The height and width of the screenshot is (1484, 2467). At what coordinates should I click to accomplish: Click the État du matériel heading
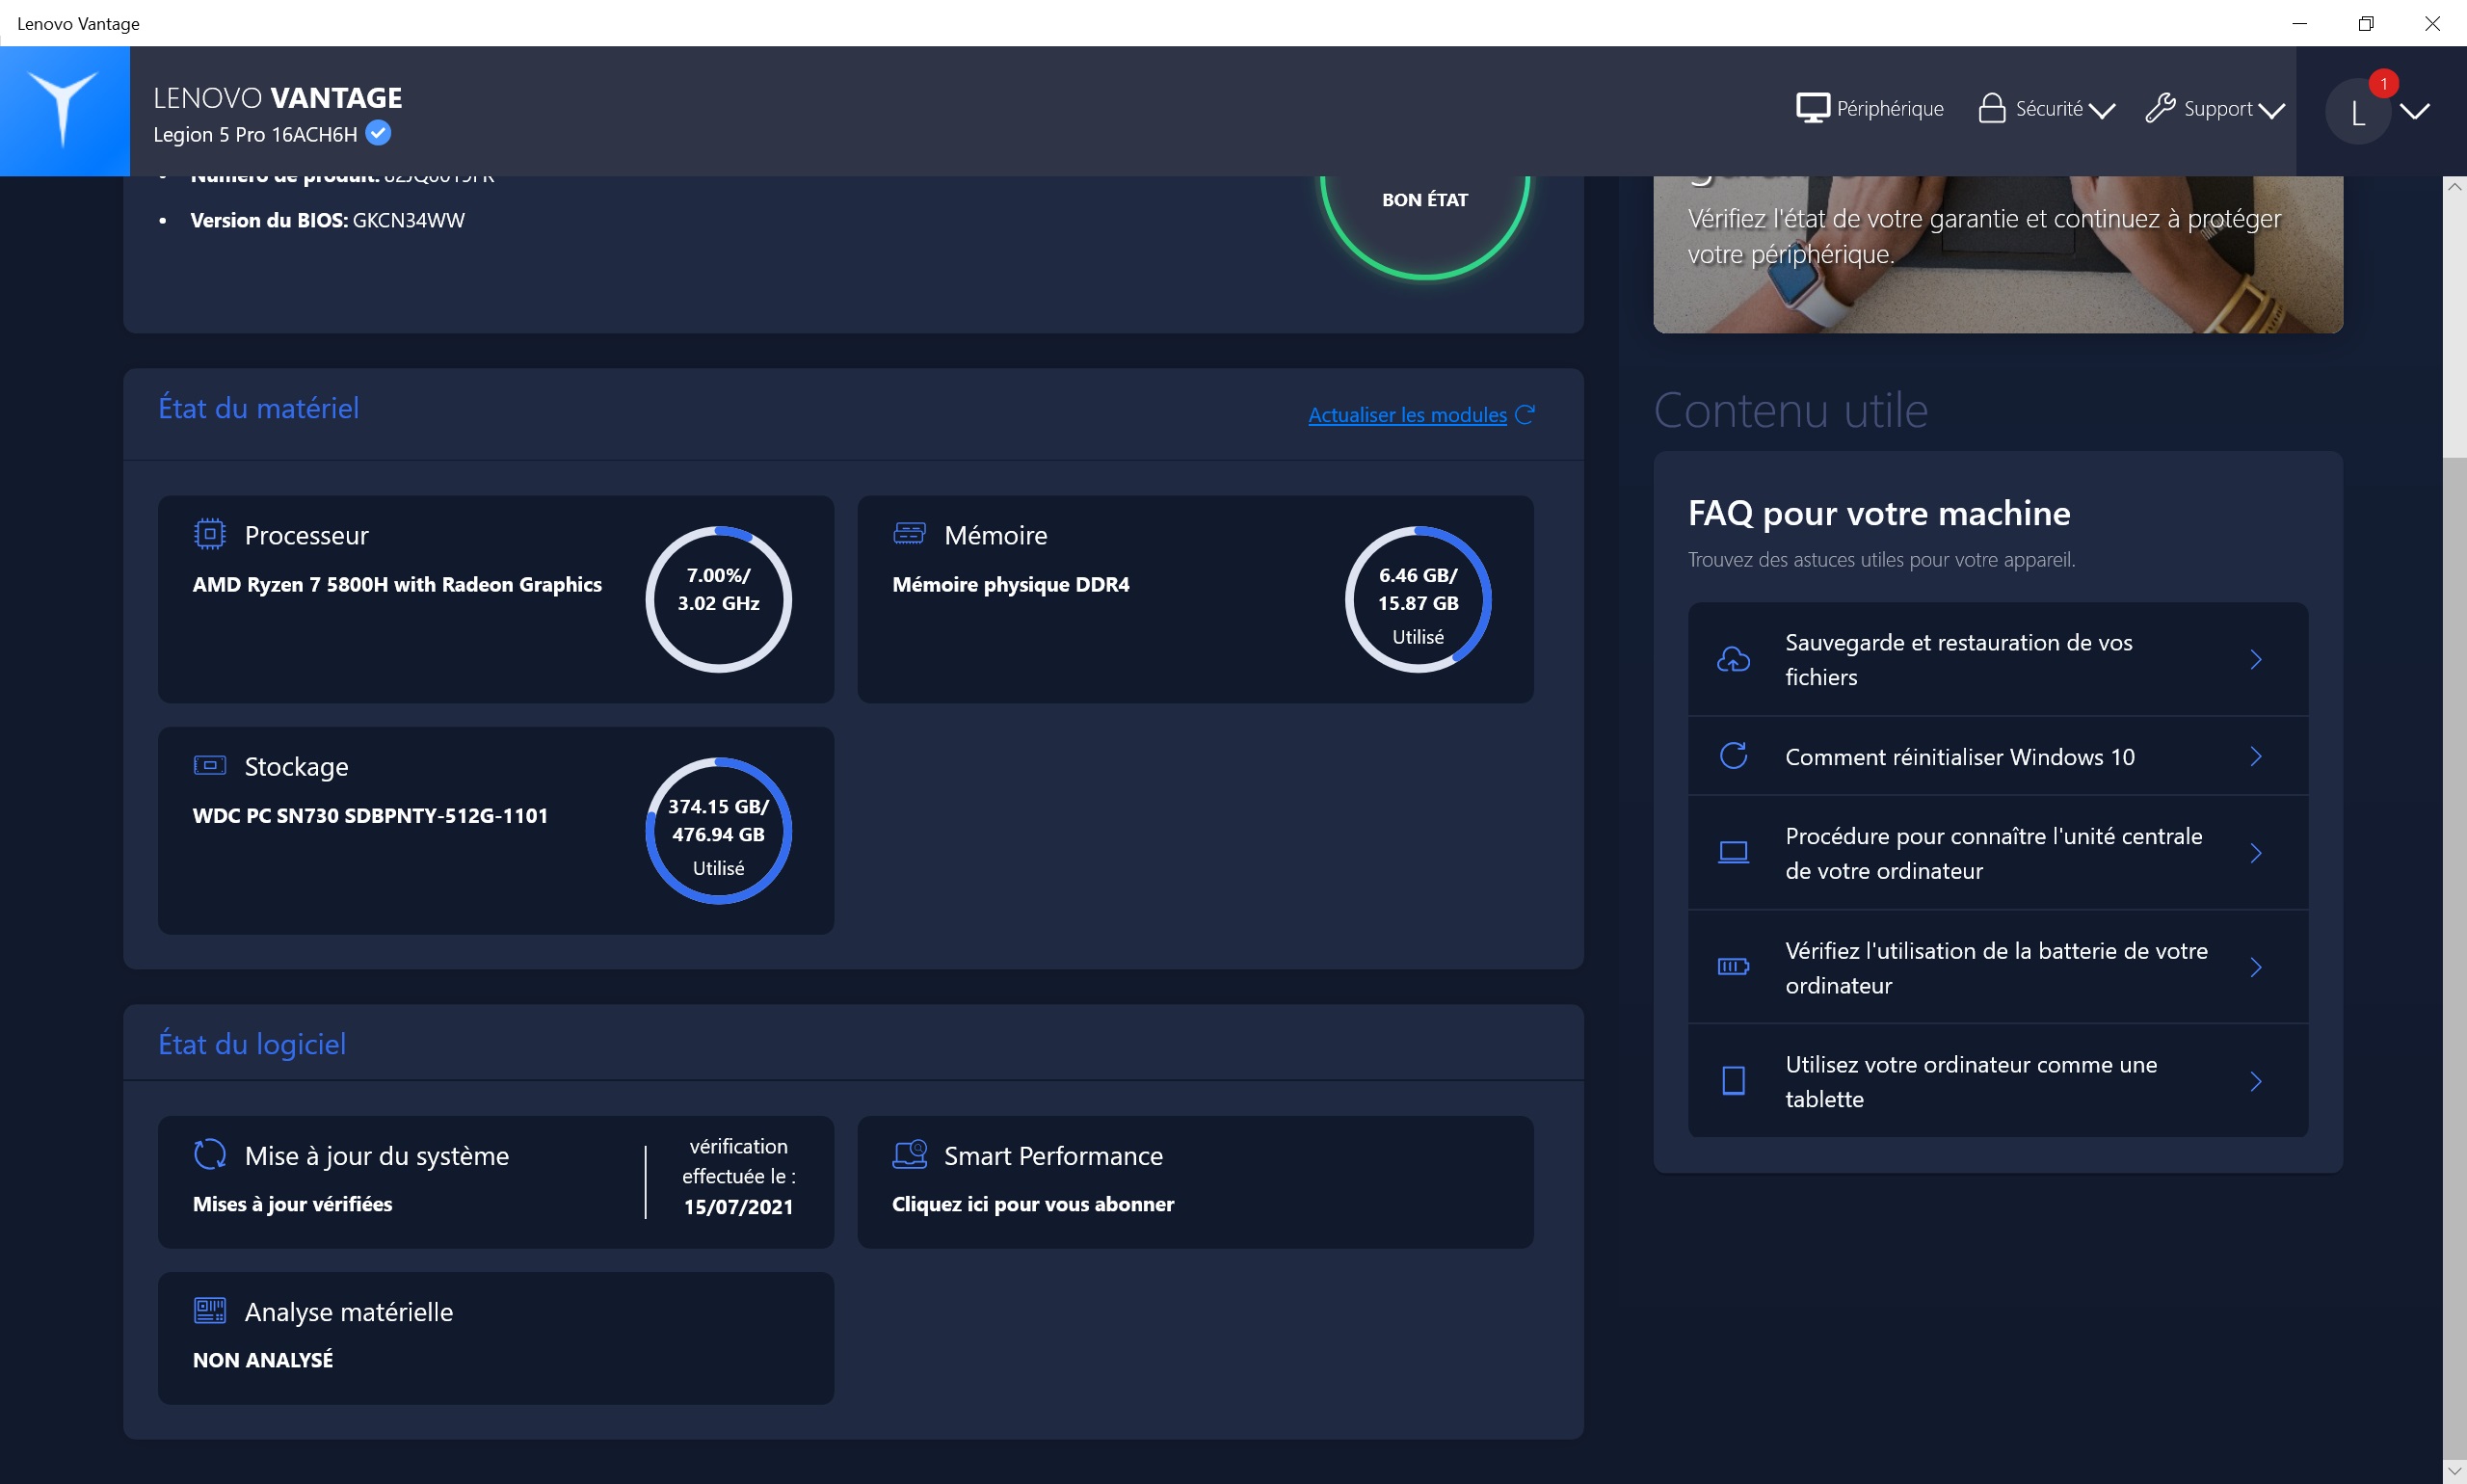click(x=258, y=407)
